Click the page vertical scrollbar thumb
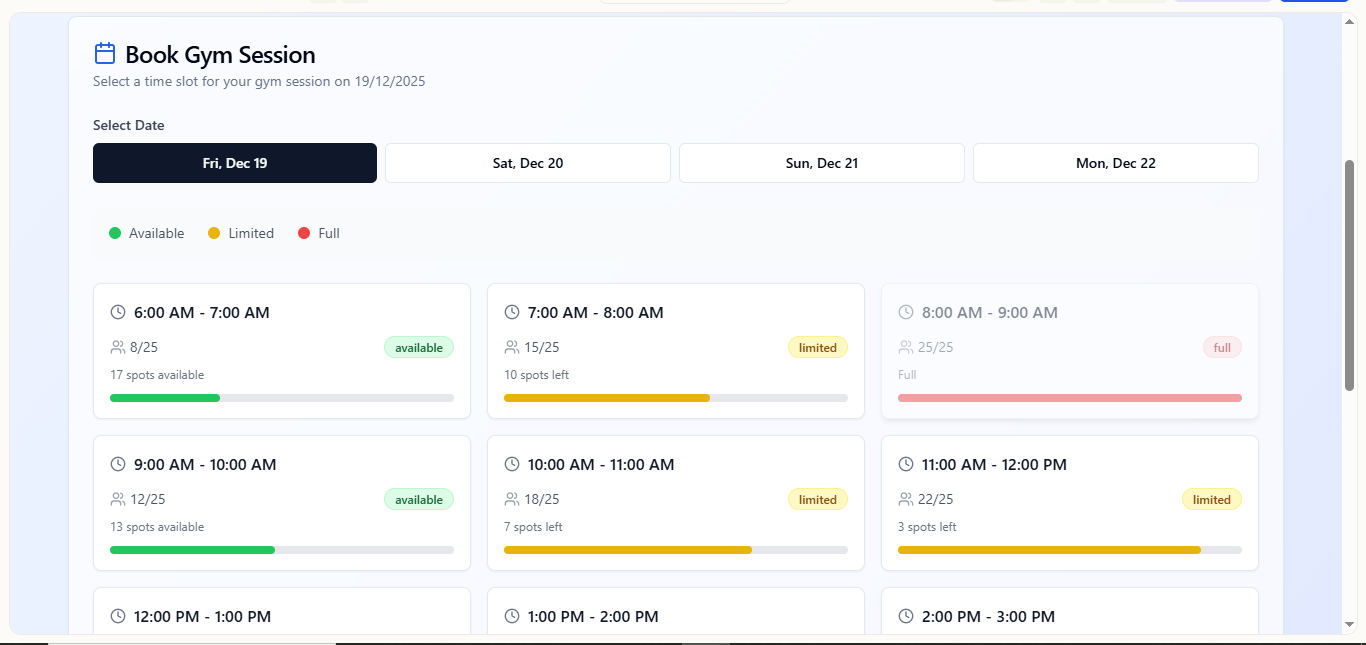 [x=1349, y=275]
